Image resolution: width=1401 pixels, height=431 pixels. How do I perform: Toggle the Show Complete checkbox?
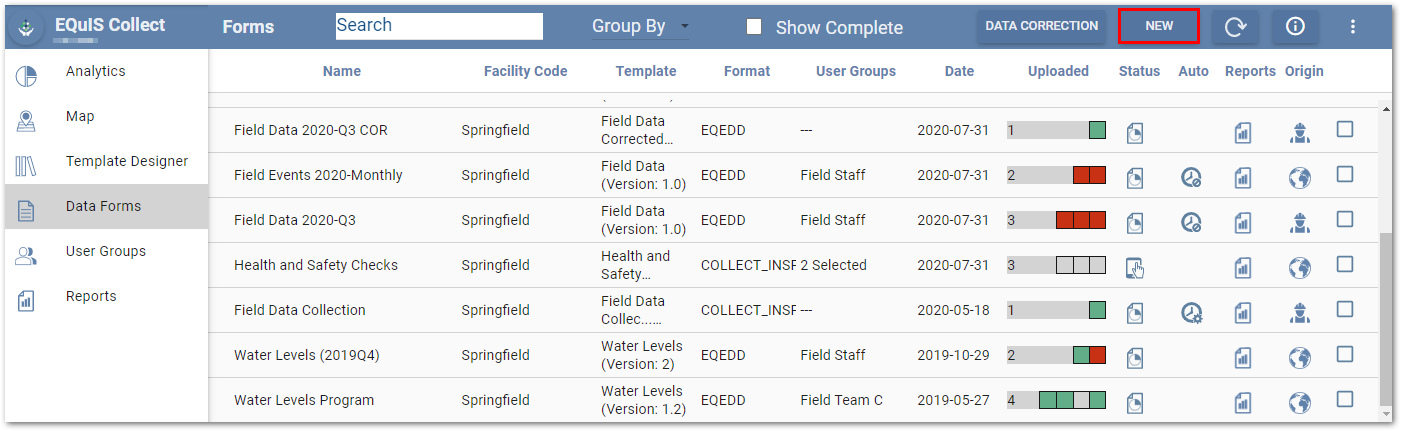pos(754,27)
